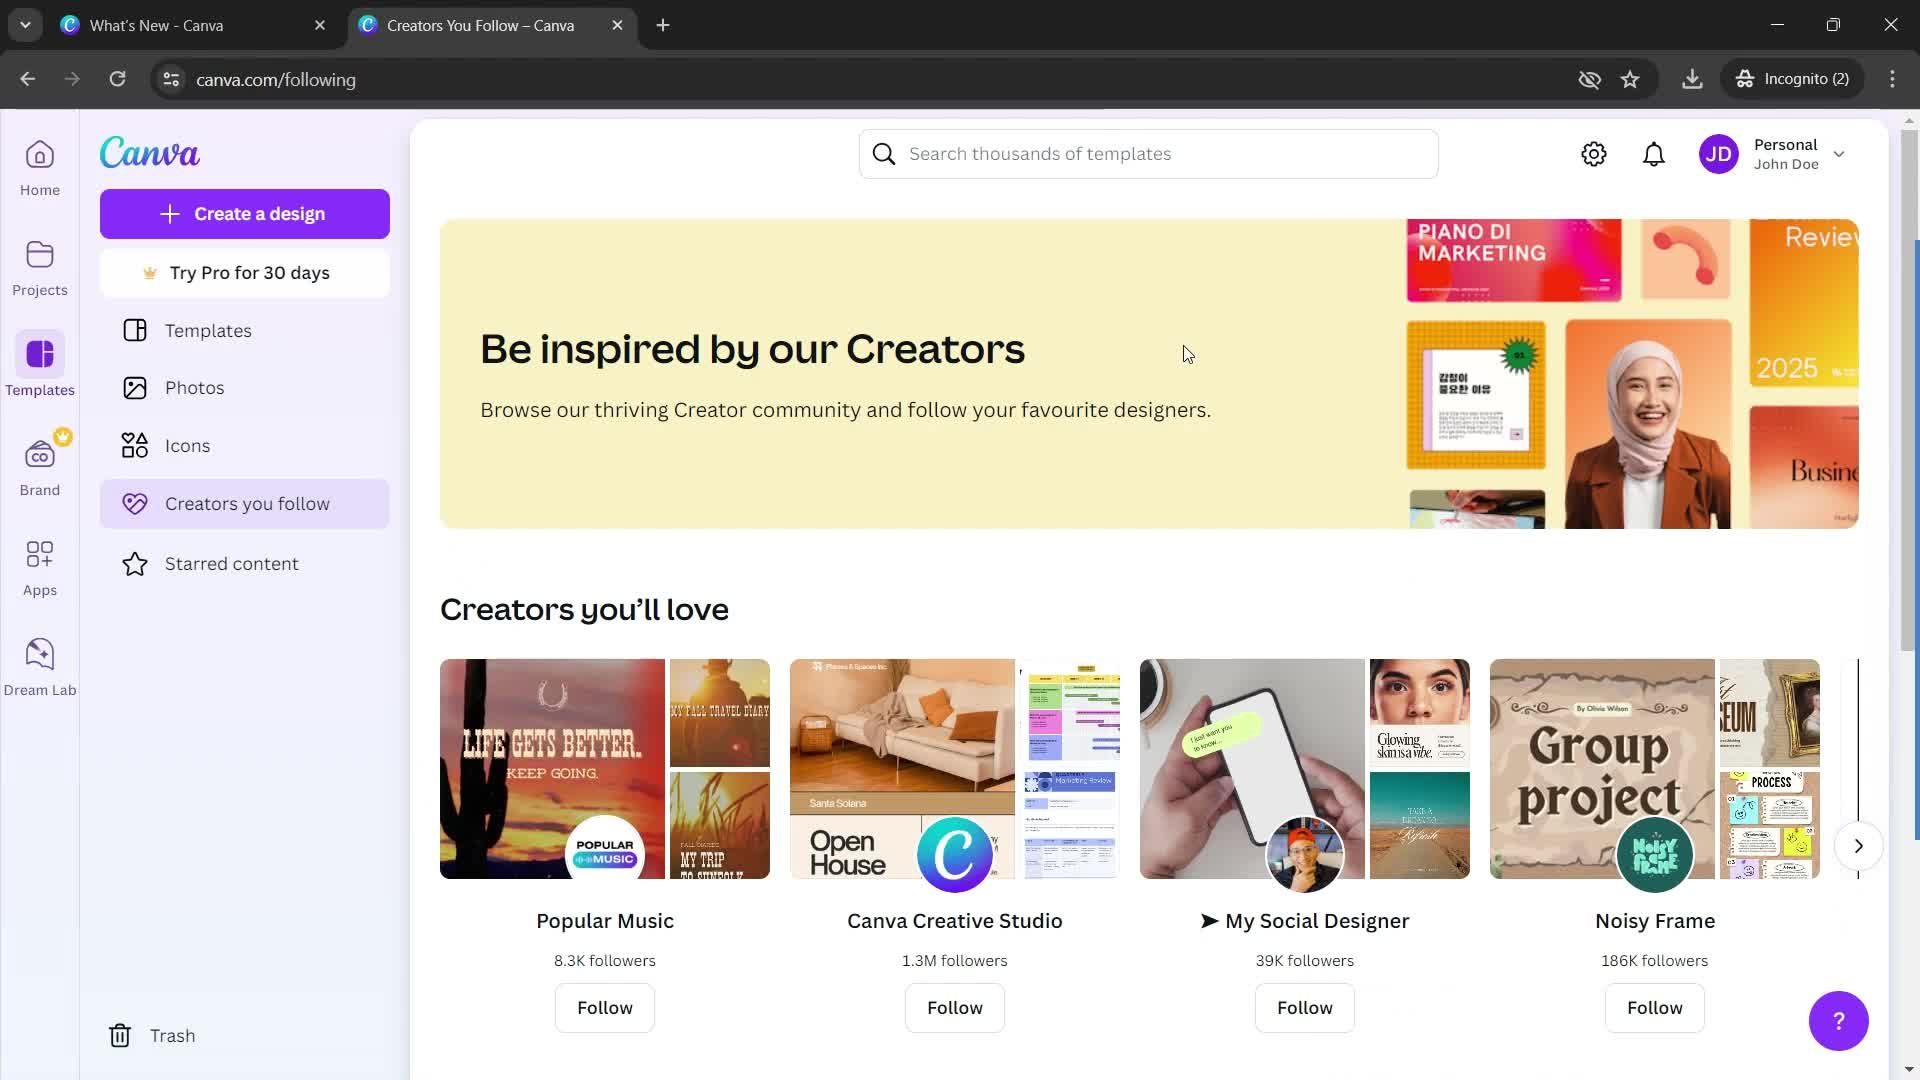Click the Creators you follow menu item

point(245,502)
